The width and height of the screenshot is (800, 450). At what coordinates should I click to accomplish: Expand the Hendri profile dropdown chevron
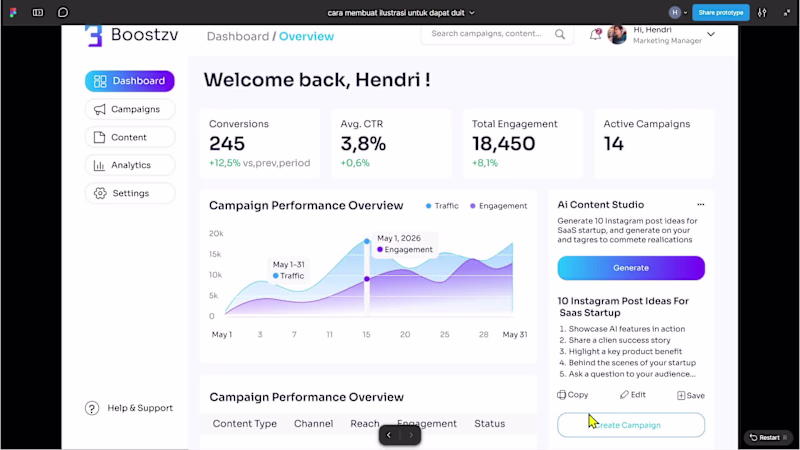tap(711, 35)
